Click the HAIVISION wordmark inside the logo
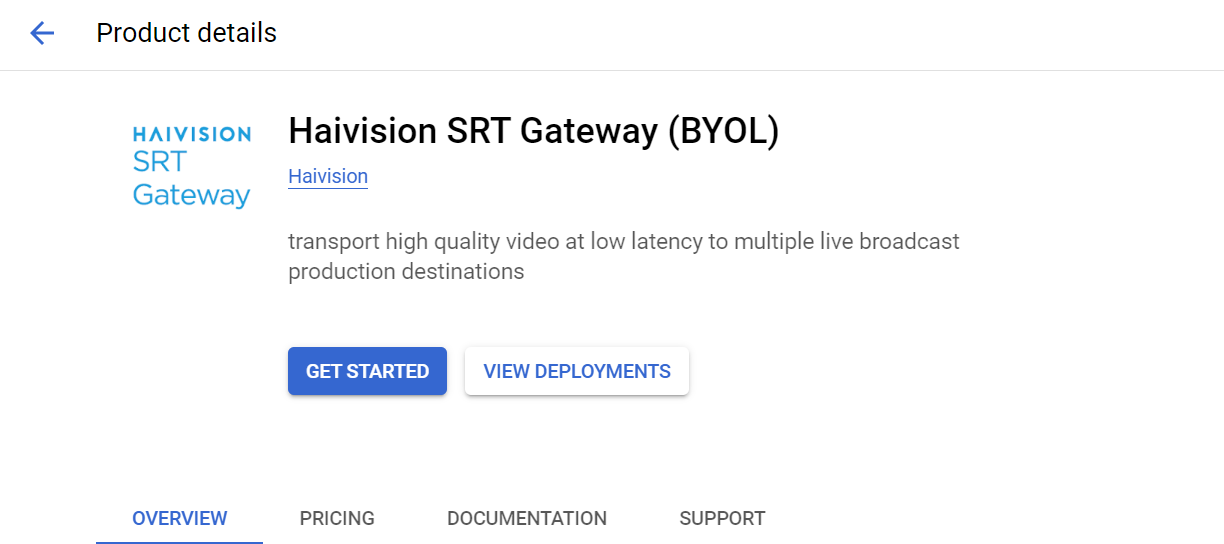Image resolution: width=1224 pixels, height=544 pixels. (x=191, y=134)
